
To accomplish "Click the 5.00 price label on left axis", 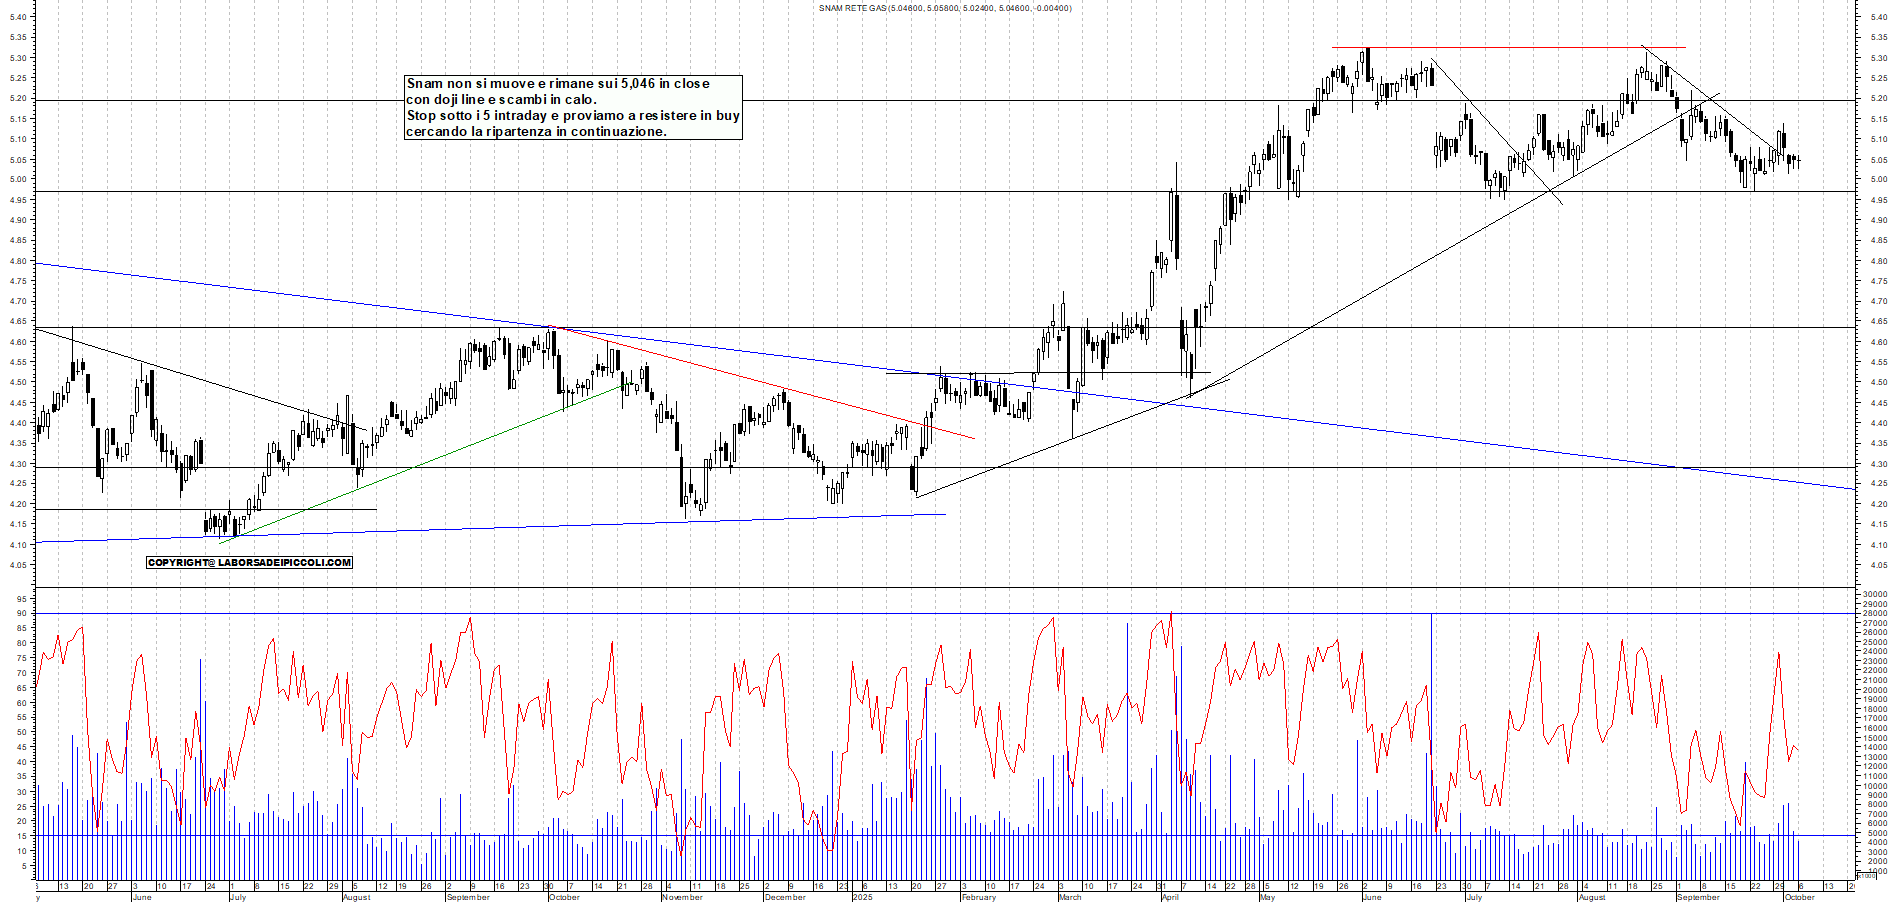I will (18, 180).
